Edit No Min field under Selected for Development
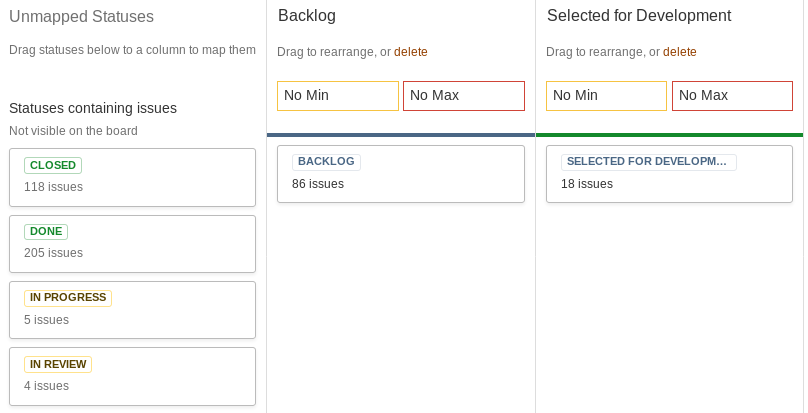This screenshot has height=413, width=808. 607,96
